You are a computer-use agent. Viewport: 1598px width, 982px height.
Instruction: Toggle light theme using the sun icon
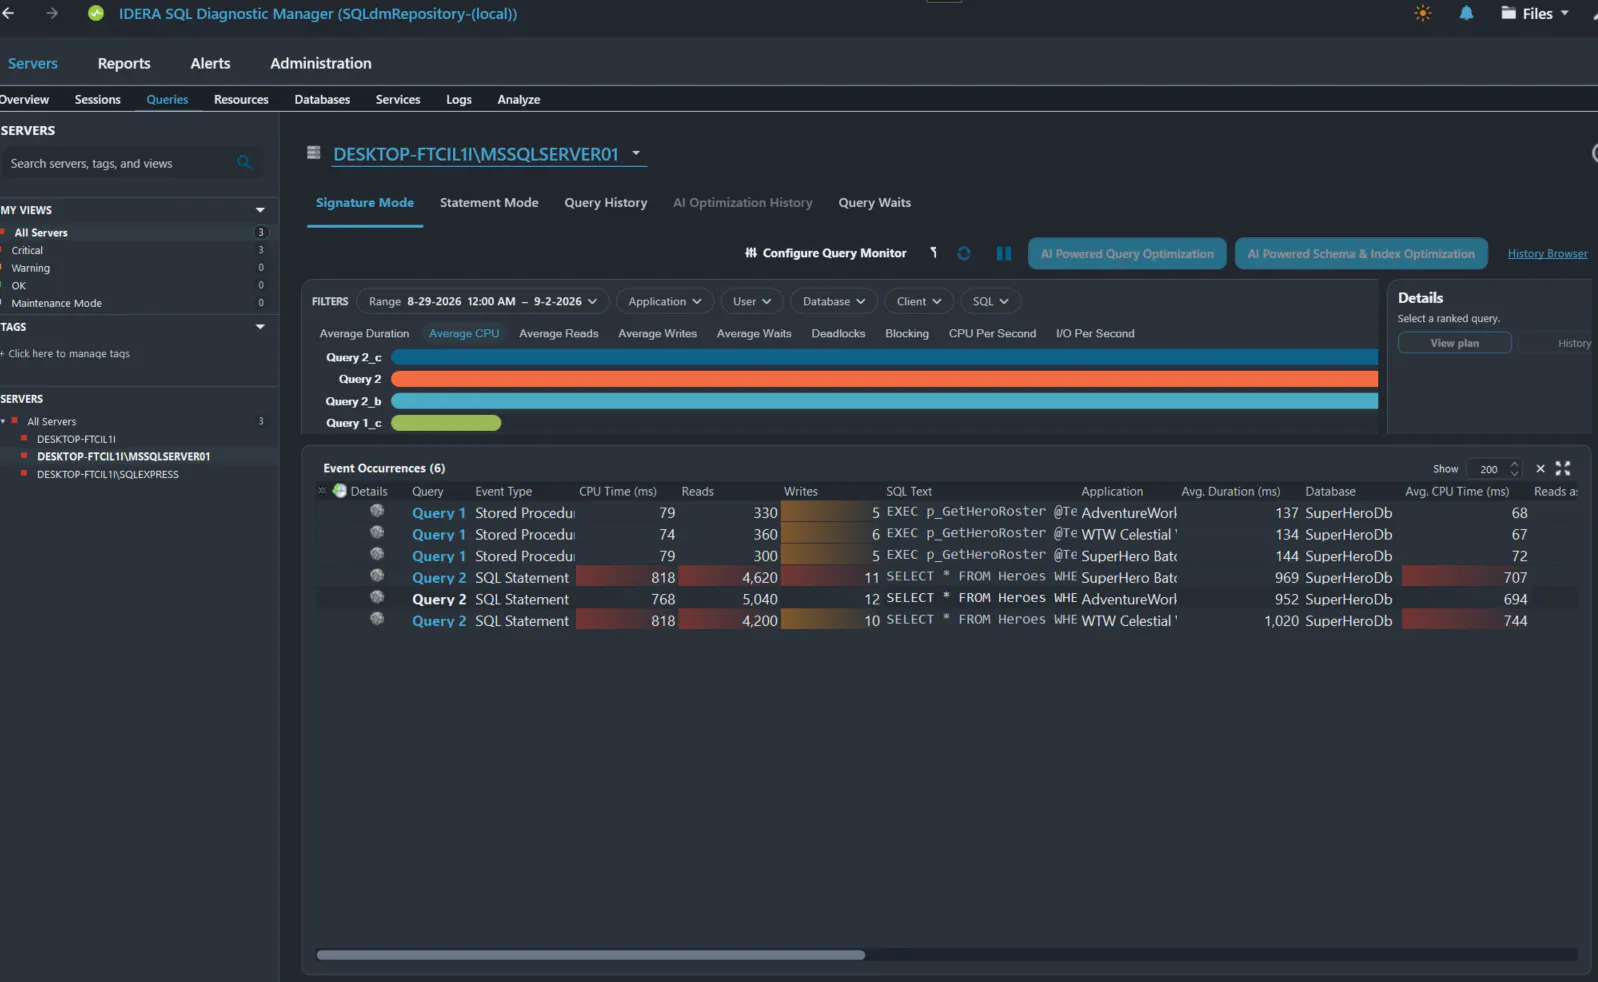click(x=1422, y=13)
